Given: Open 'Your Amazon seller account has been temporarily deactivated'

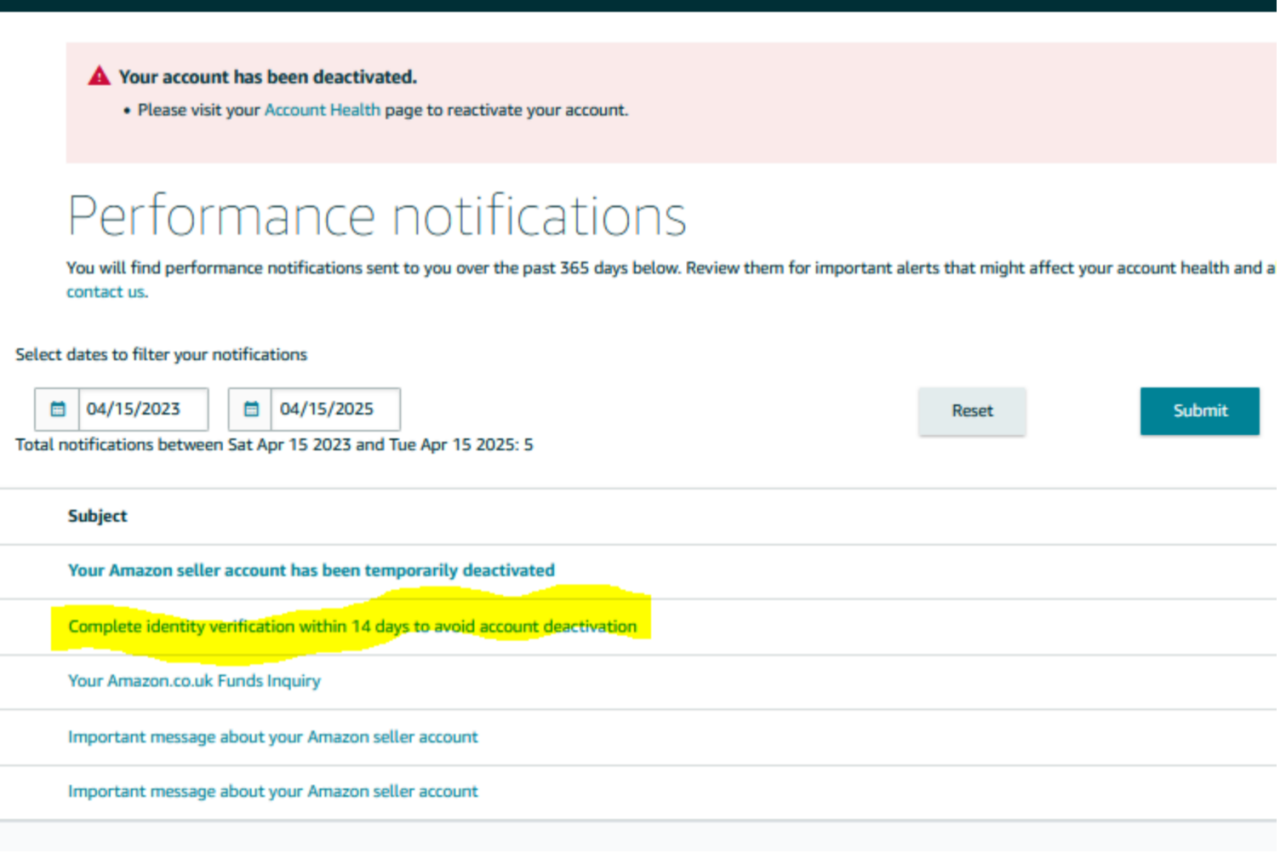Looking at the screenshot, I should [311, 571].
